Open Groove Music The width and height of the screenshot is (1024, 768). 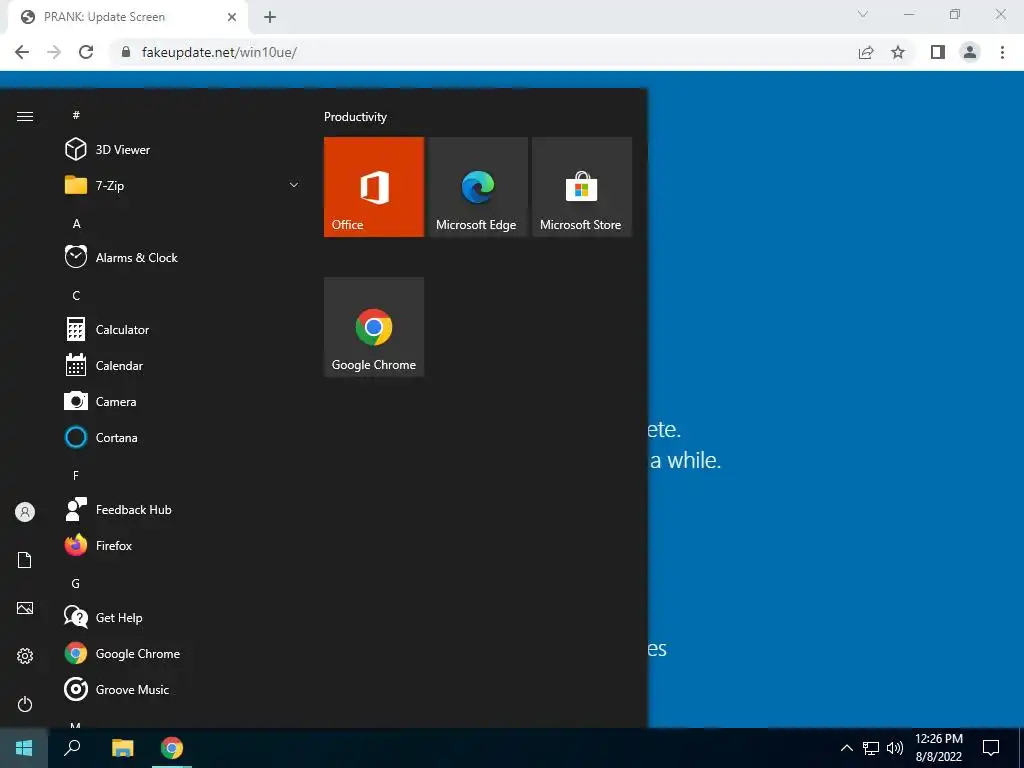183,690
